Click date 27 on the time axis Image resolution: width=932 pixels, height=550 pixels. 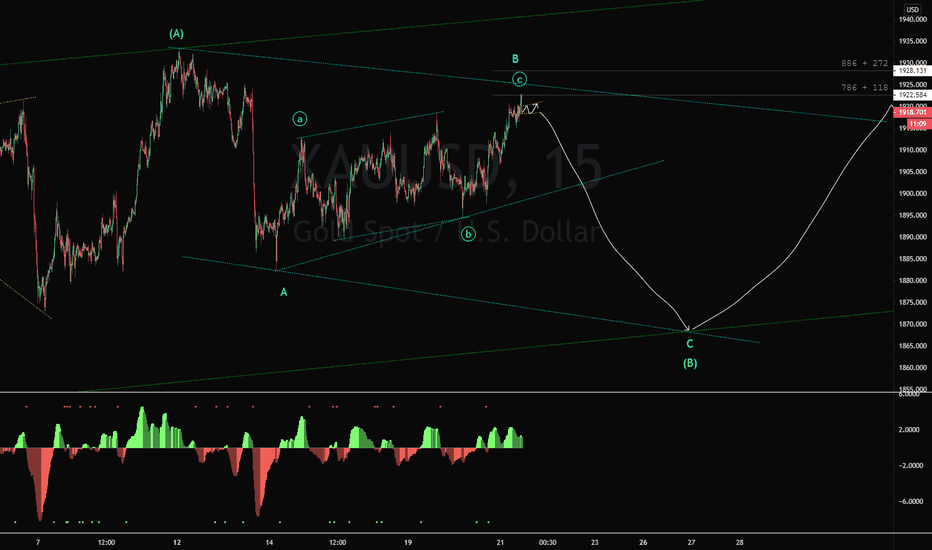(691, 542)
